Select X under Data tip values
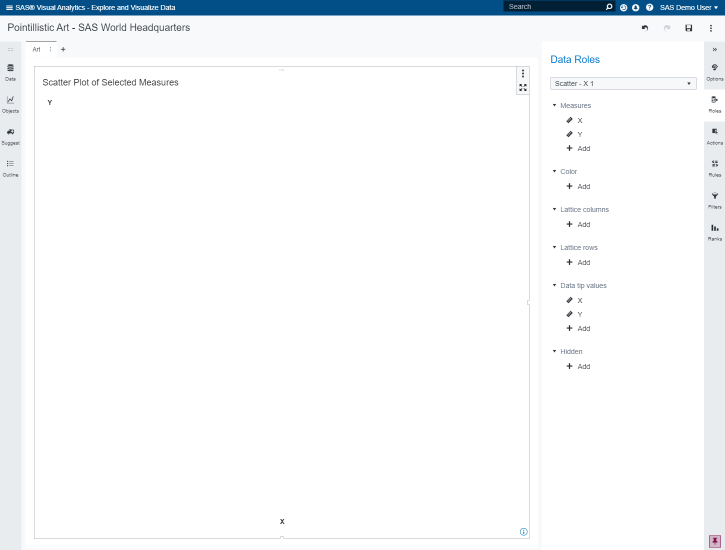The image size is (725, 550). coord(575,300)
